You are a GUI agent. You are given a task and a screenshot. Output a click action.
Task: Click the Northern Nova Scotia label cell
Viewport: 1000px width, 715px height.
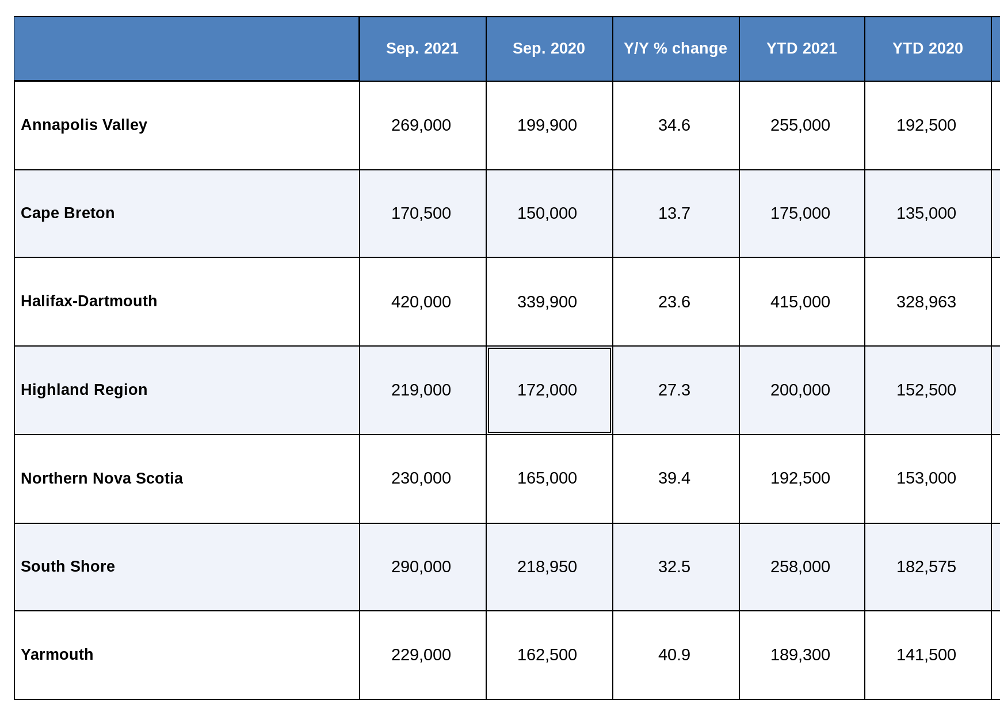187,479
